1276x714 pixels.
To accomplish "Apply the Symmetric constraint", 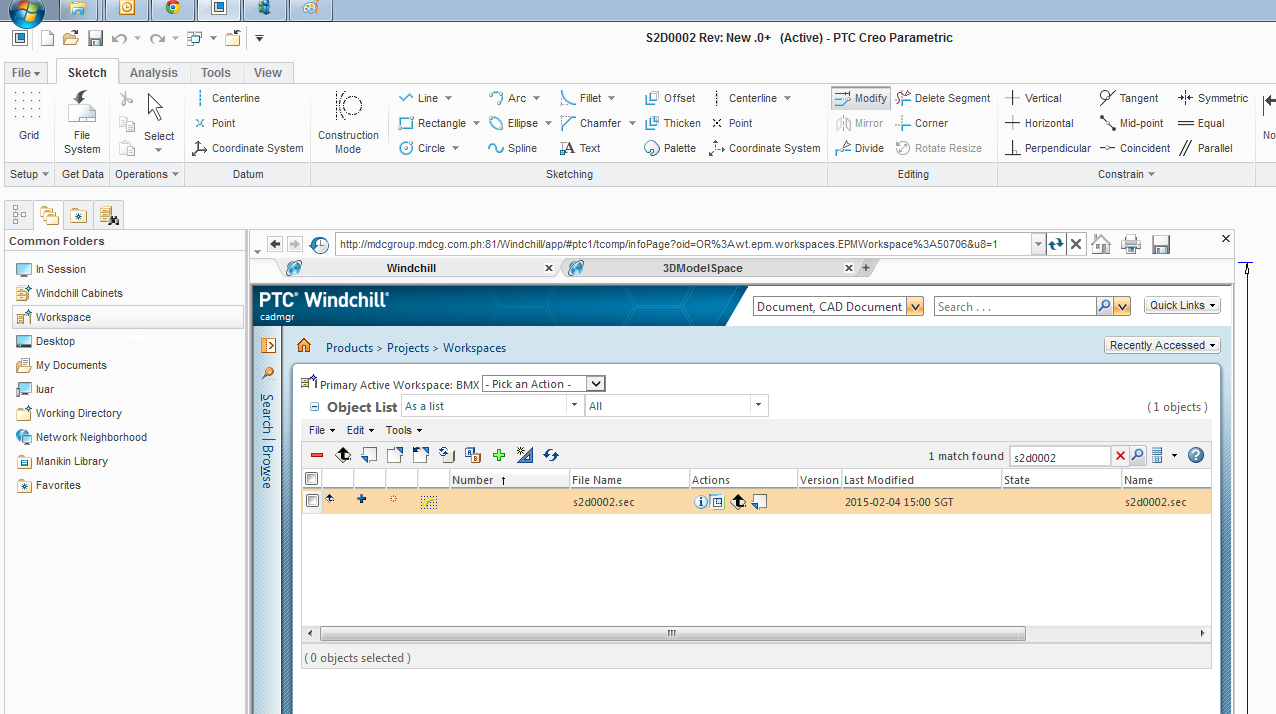I will pos(1213,98).
